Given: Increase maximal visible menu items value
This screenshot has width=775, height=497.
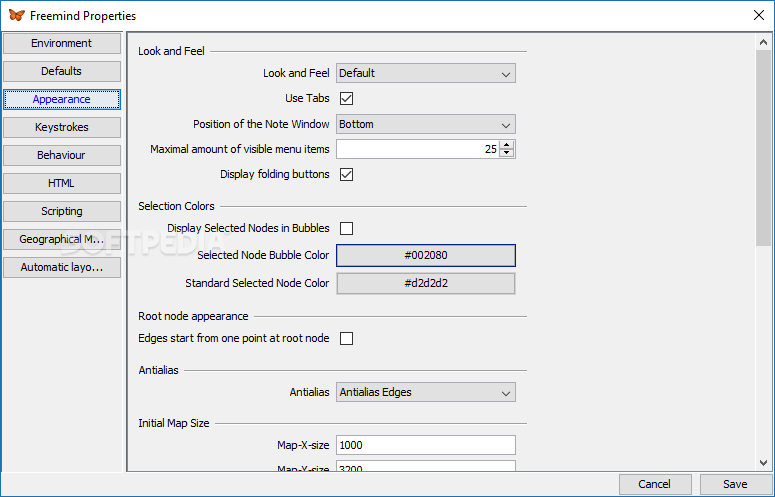Looking at the screenshot, I should pos(507,145).
